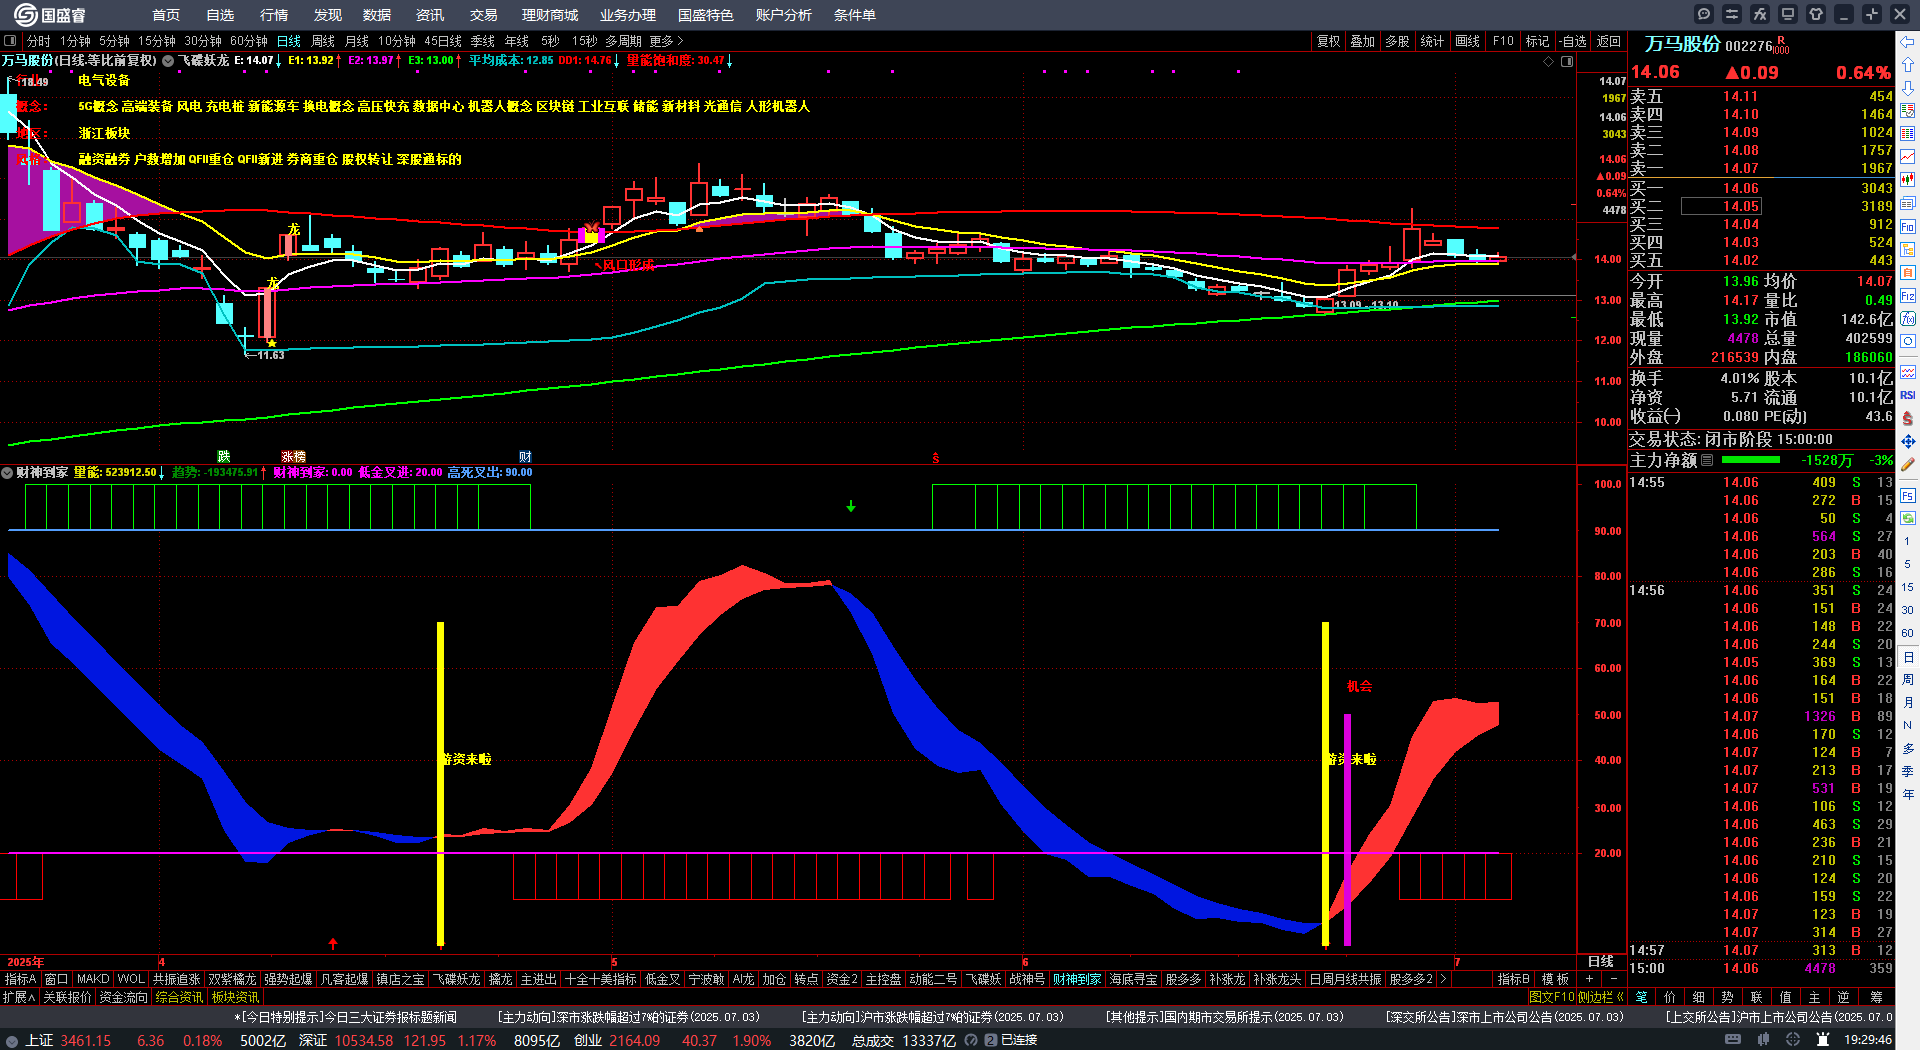Toggle the 多股 multi-stock view

pos(1397,41)
